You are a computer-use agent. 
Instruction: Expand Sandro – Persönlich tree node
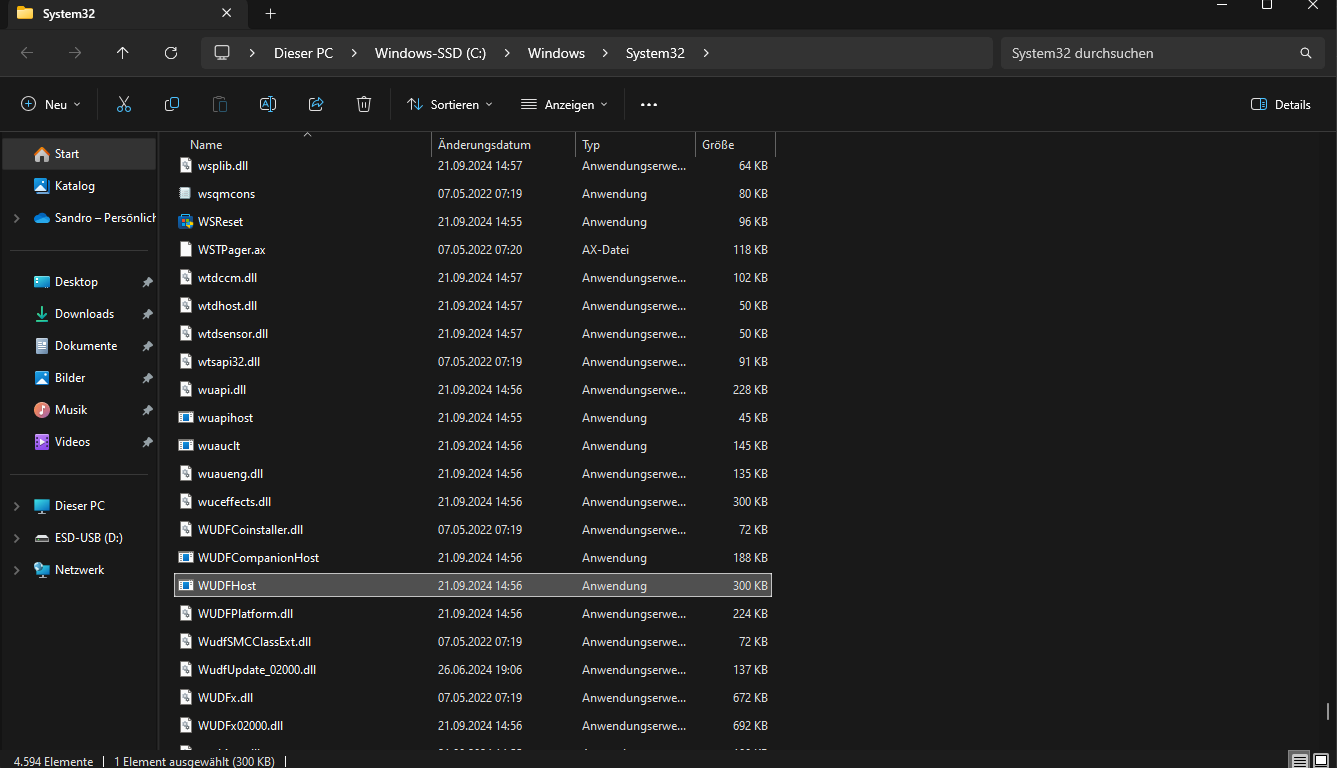pyautogui.click(x=16, y=218)
